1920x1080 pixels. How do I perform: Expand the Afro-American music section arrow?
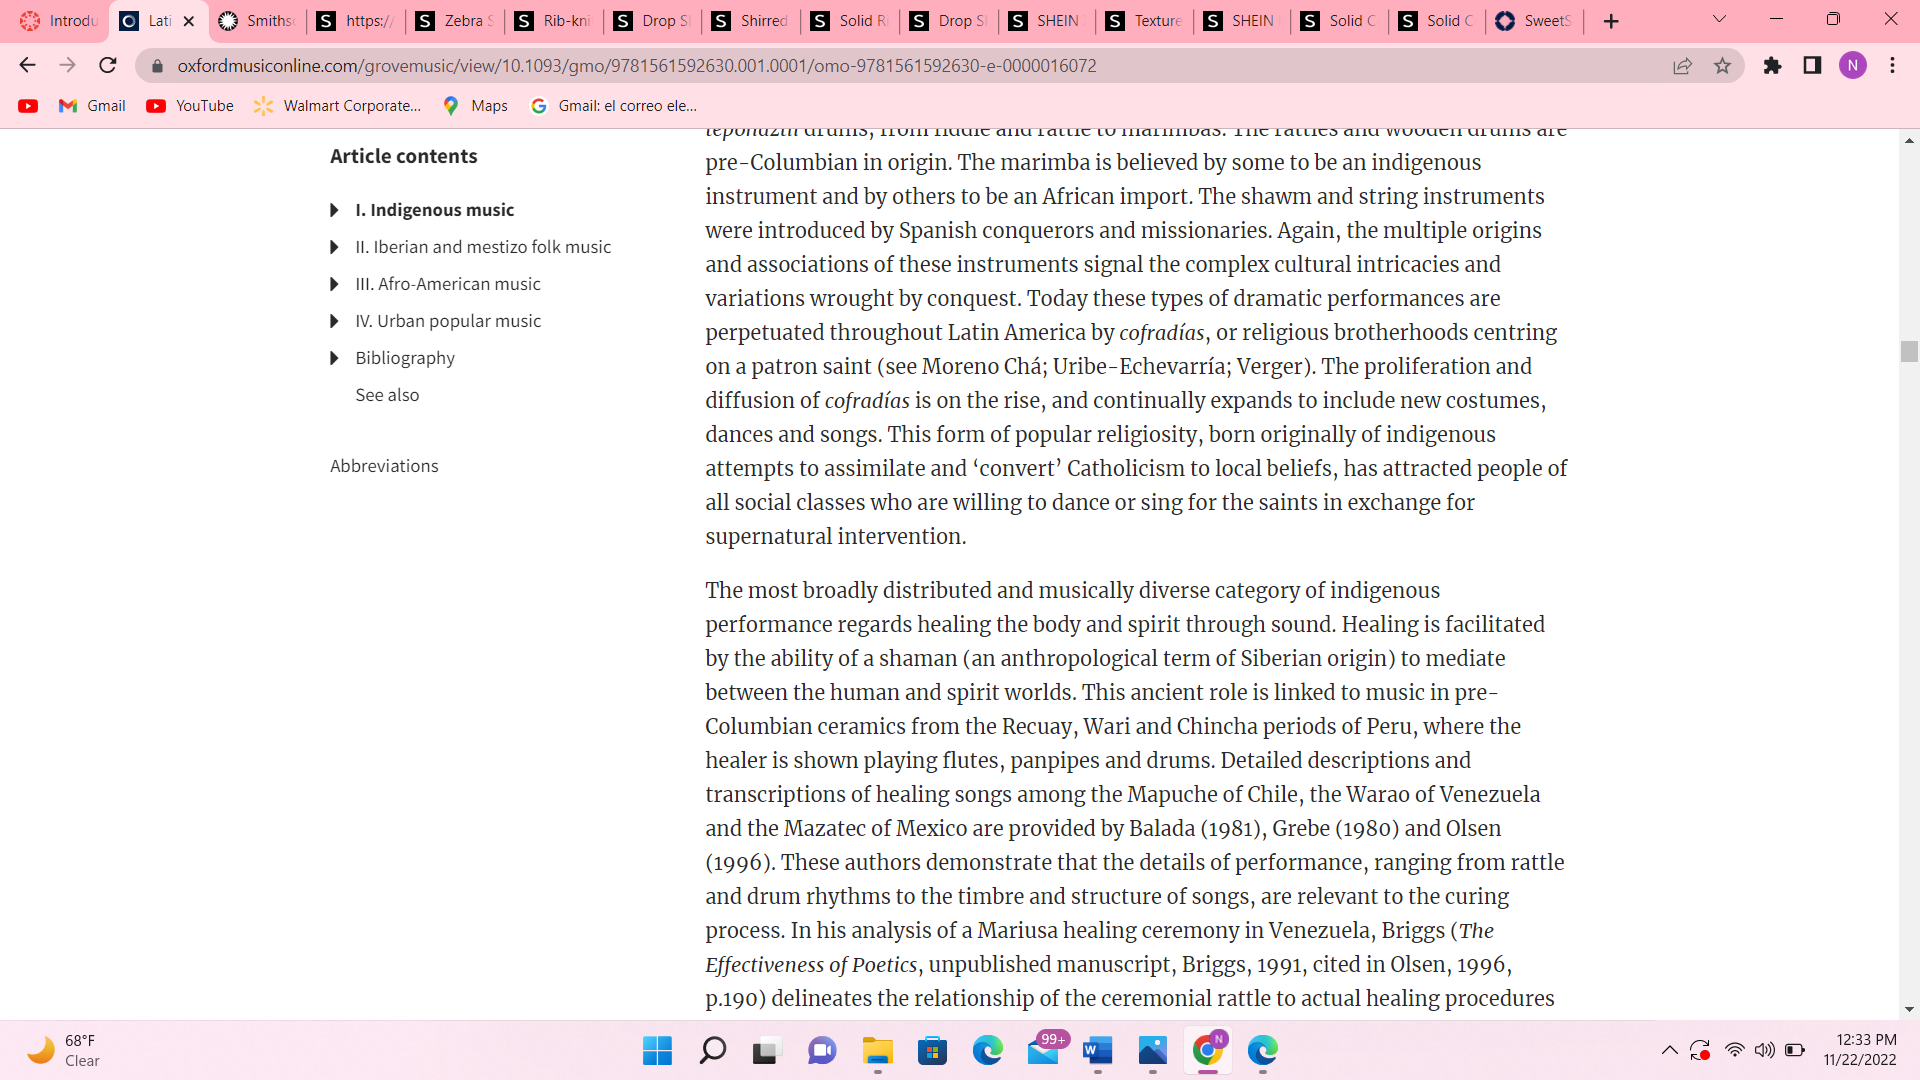(x=334, y=284)
